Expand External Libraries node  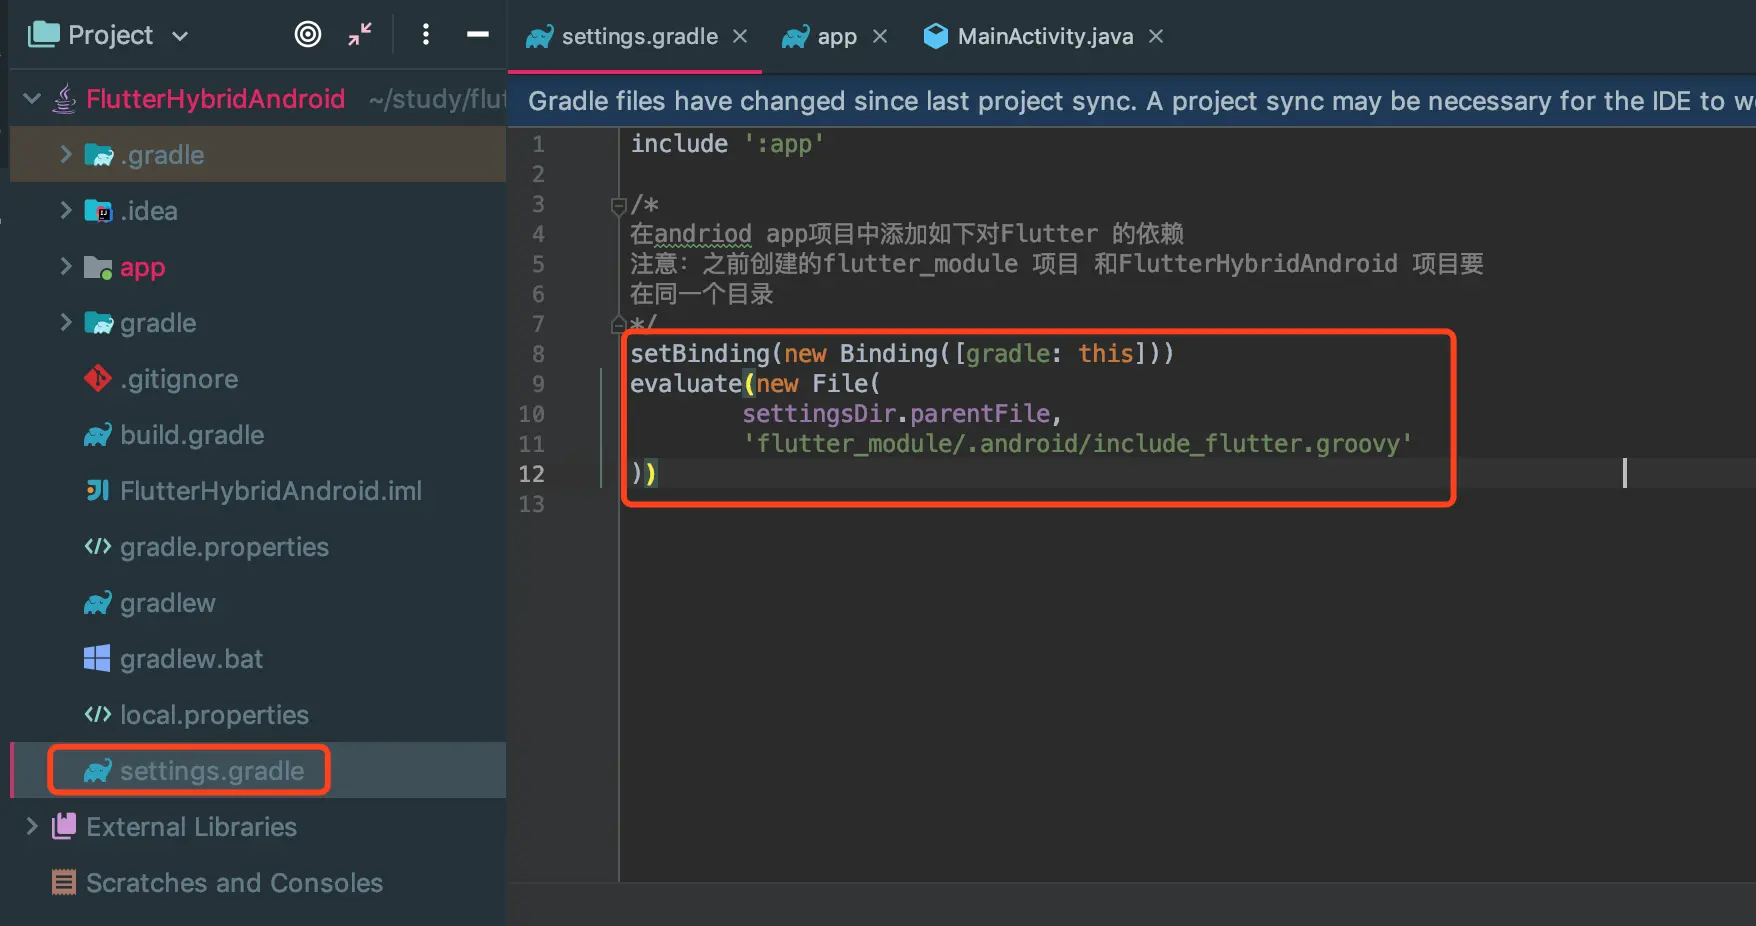32,826
